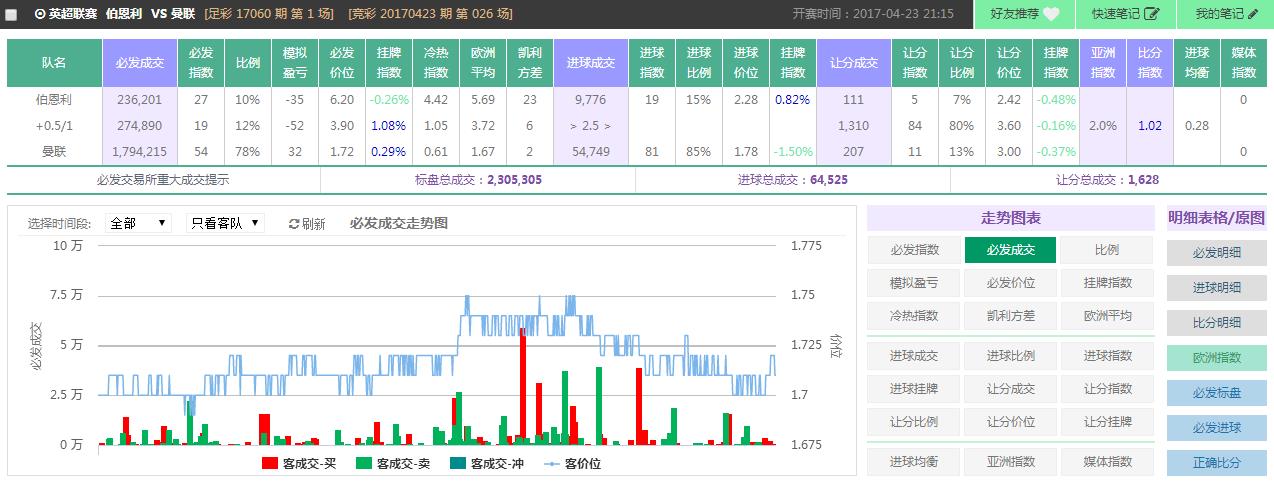The image size is (1274, 484).
Task: Select the 必发价位 chart button
Action: pos(1010,283)
